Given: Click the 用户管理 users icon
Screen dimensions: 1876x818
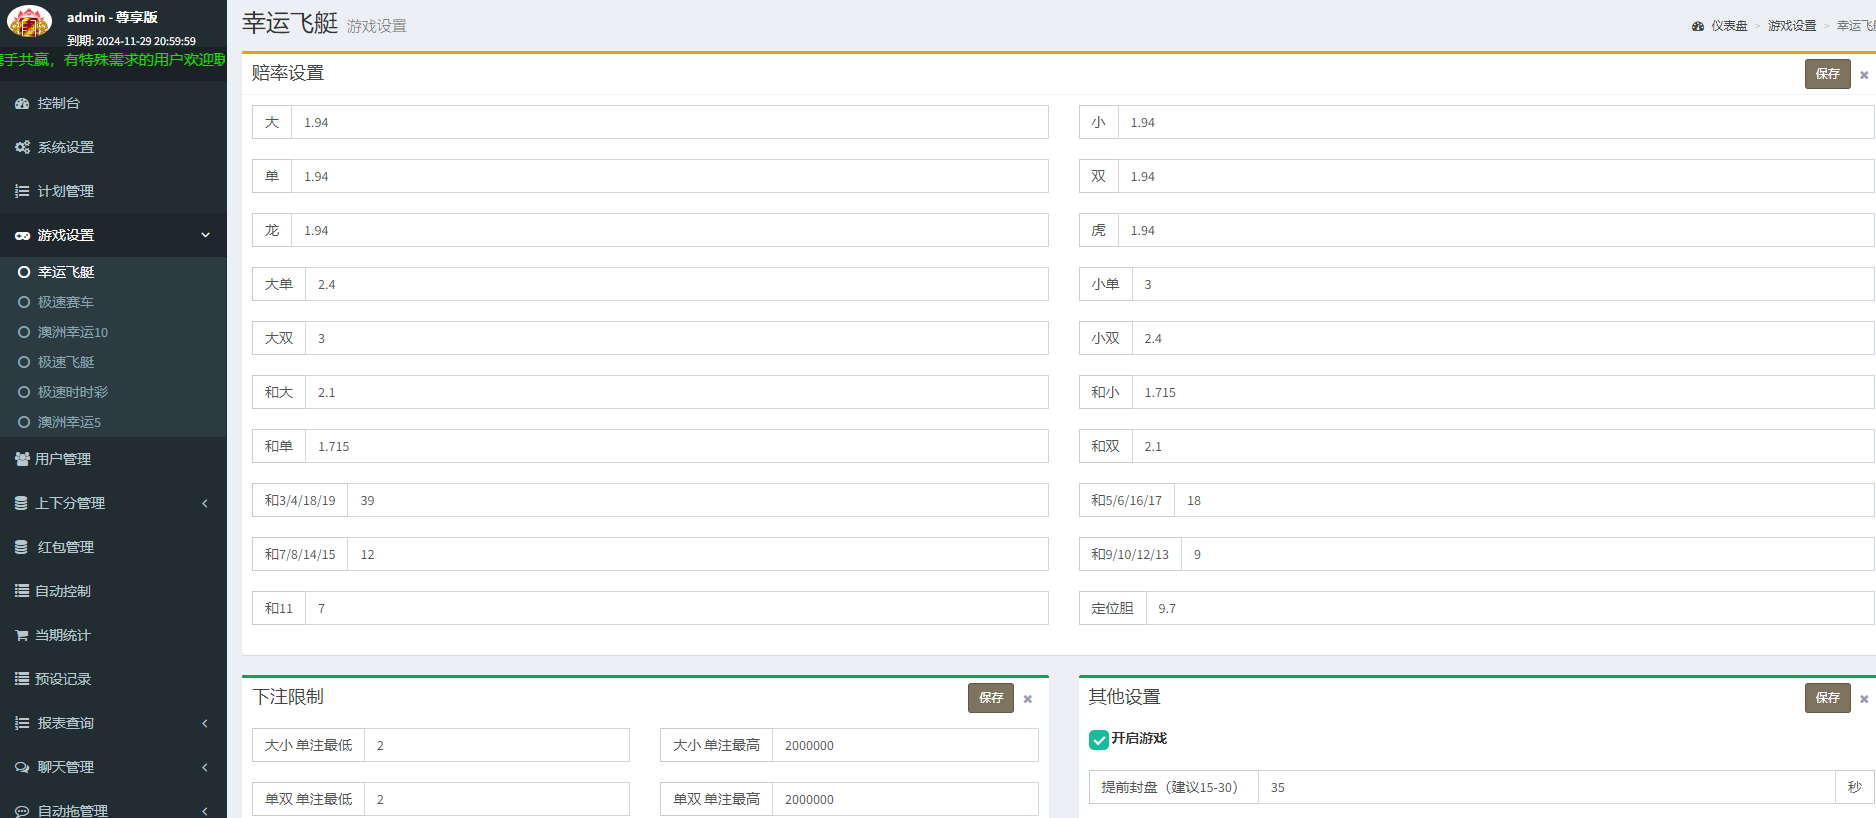Looking at the screenshot, I should [22, 459].
